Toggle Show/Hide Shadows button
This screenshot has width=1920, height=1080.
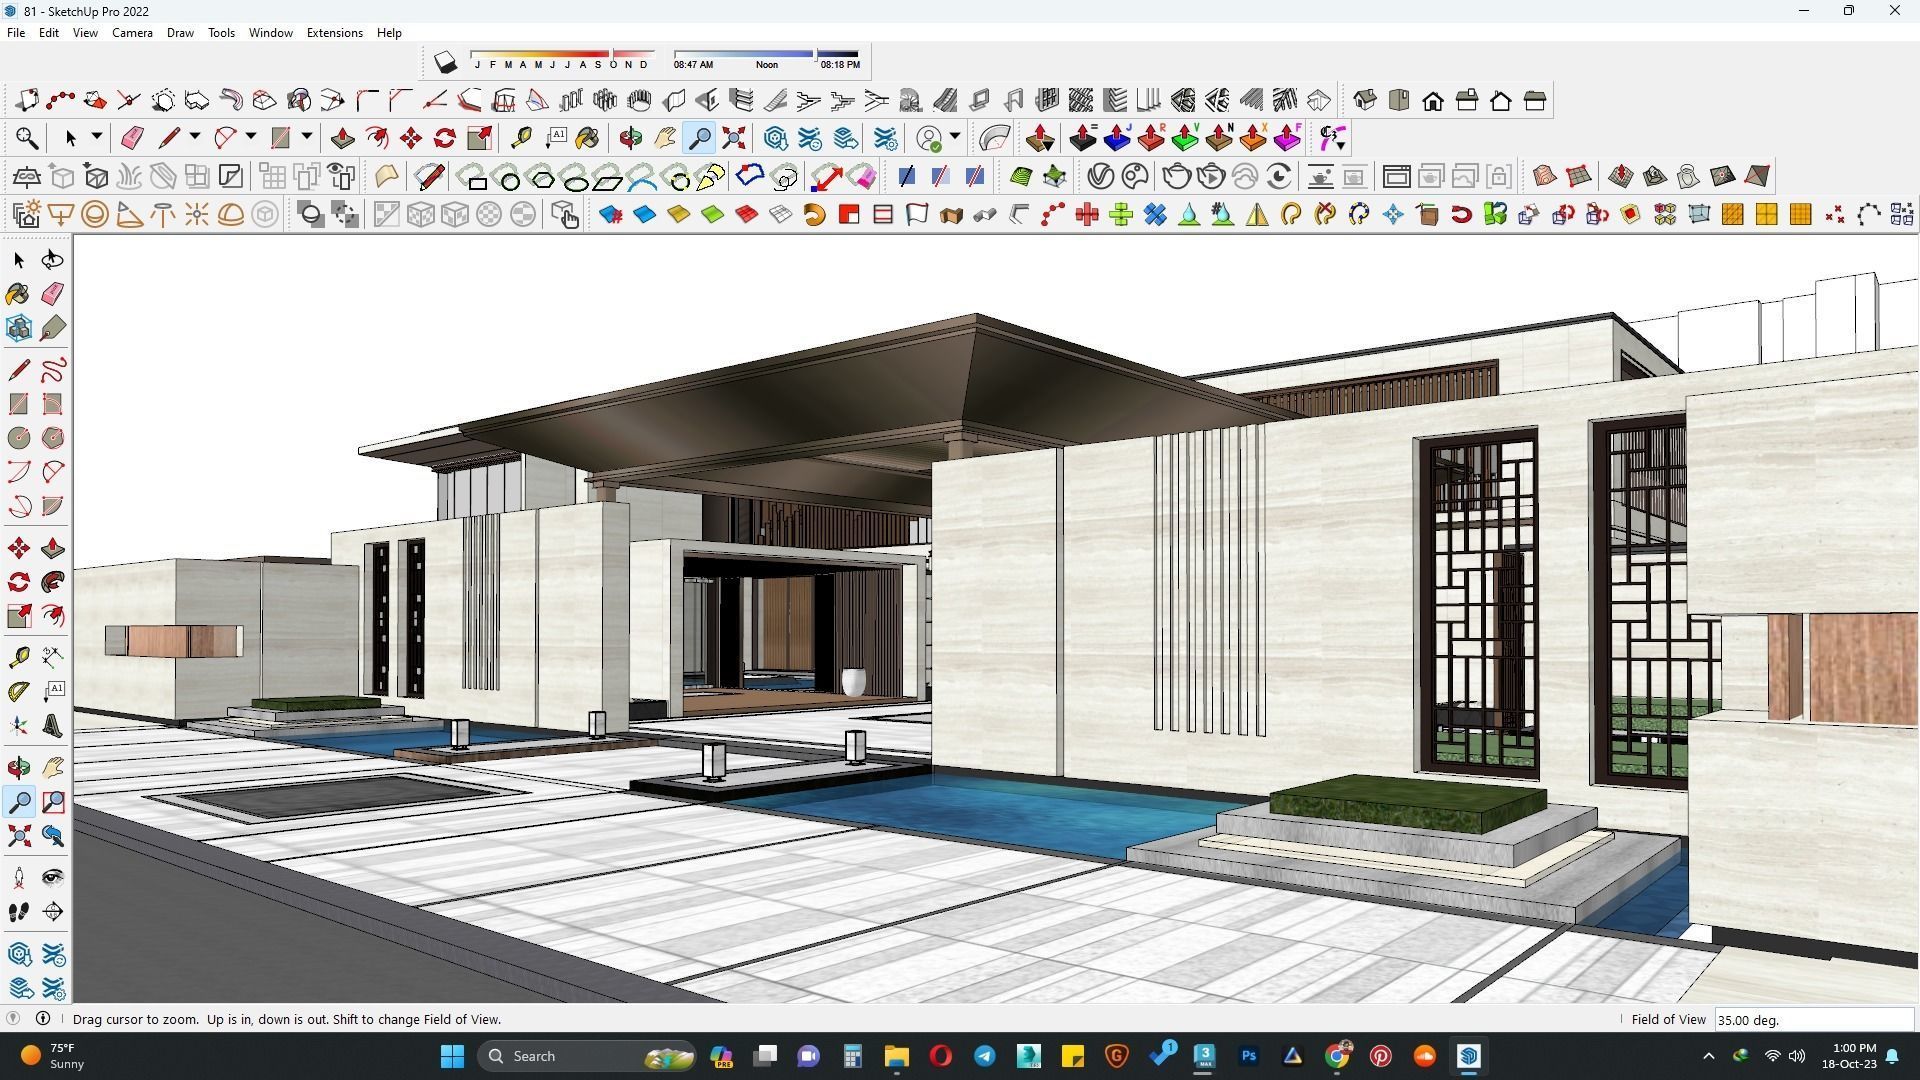coord(445,63)
